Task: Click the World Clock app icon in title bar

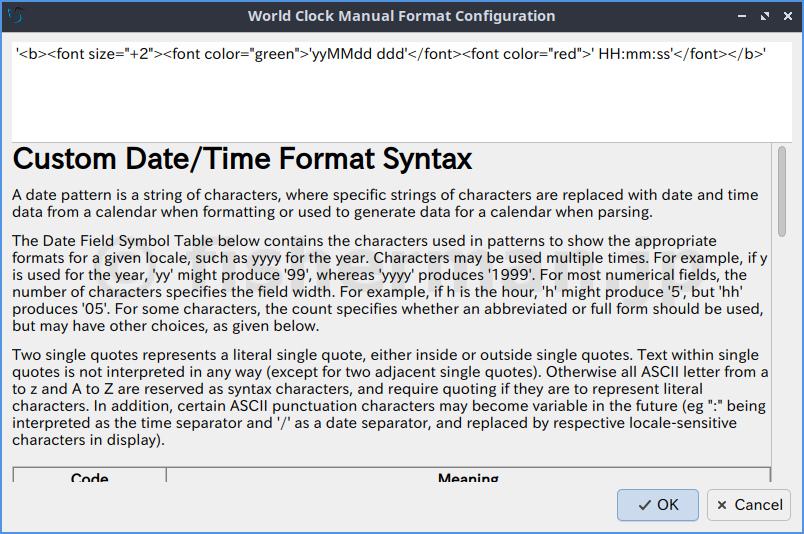Action: coord(15,15)
